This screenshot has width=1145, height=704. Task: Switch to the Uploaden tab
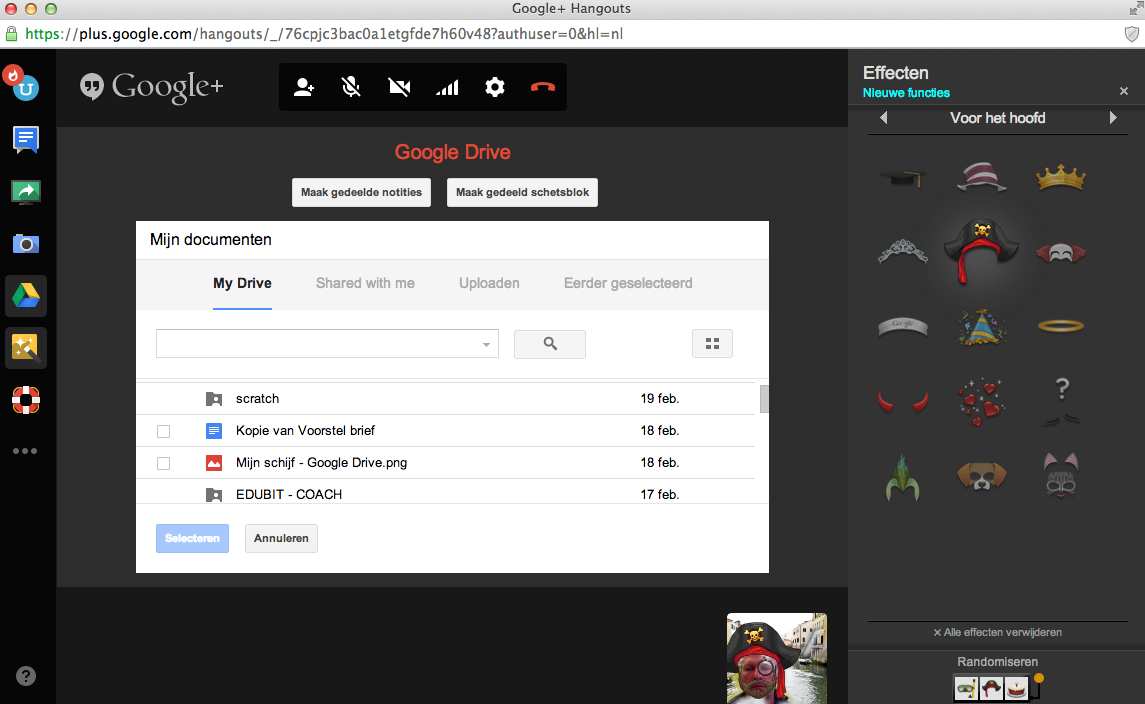point(489,283)
